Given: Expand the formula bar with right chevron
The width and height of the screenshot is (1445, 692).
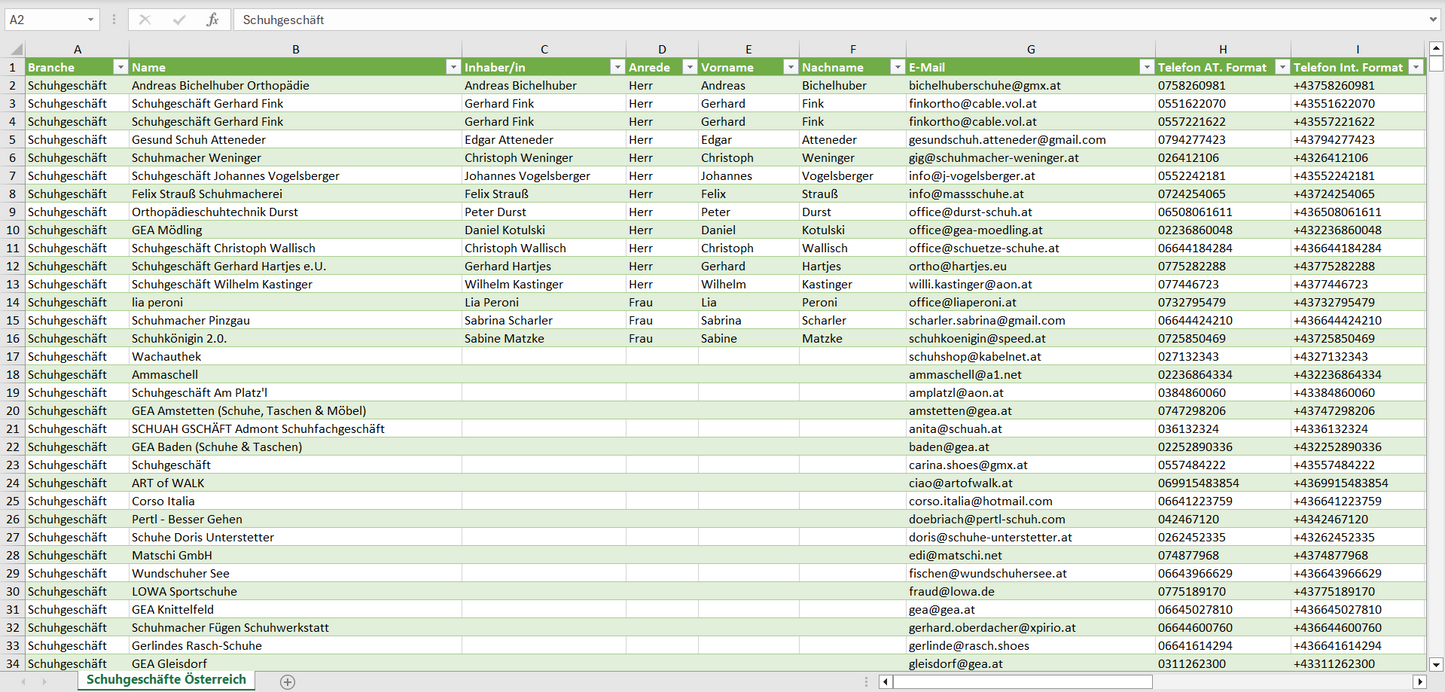Looking at the screenshot, I should (x=1435, y=20).
